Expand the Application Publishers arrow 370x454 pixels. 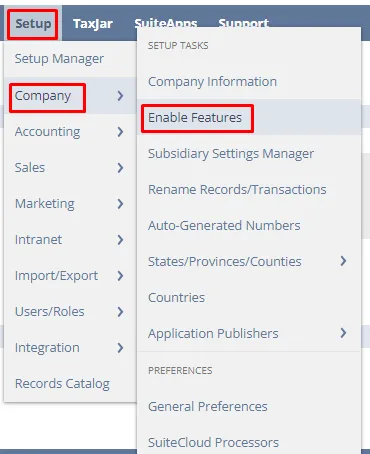click(x=343, y=333)
